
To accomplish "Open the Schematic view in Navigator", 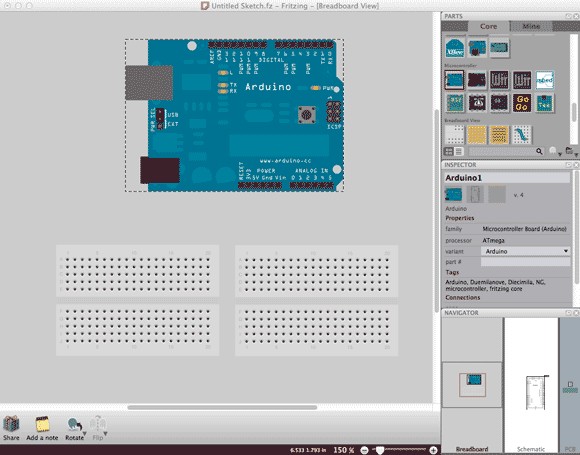I will (x=531, y=385).
